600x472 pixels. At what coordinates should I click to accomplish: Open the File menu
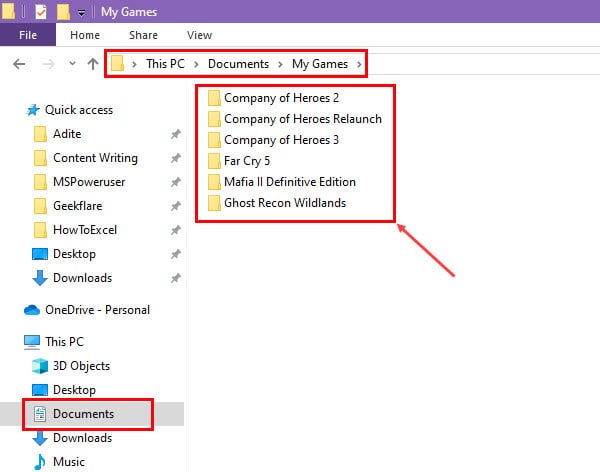[28, 35]
